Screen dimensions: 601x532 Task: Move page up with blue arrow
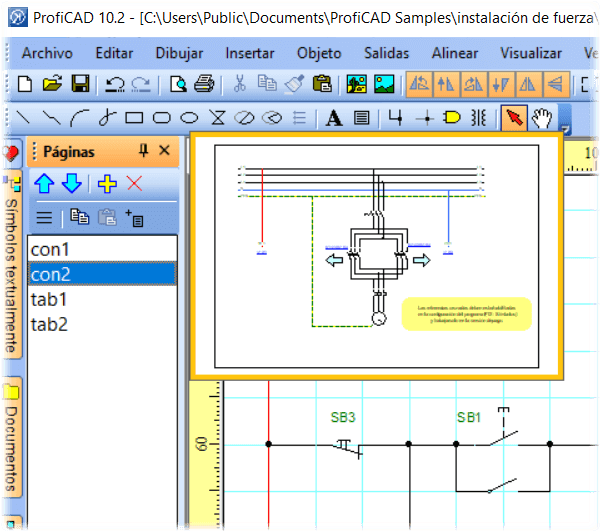tap(44, 183)
